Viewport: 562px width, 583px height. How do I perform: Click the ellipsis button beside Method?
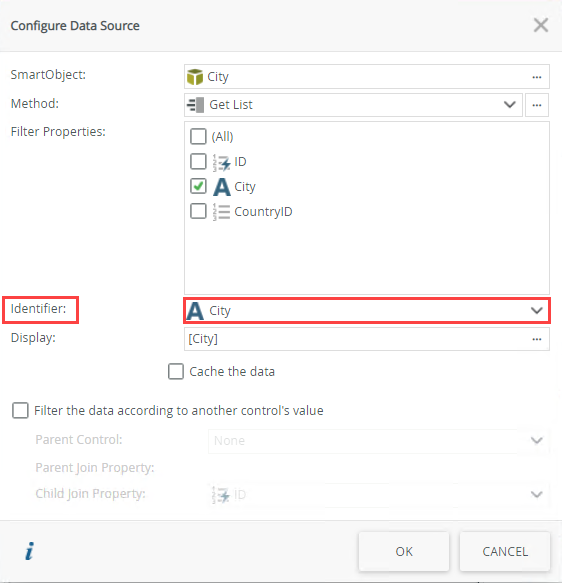pos(537,105)
